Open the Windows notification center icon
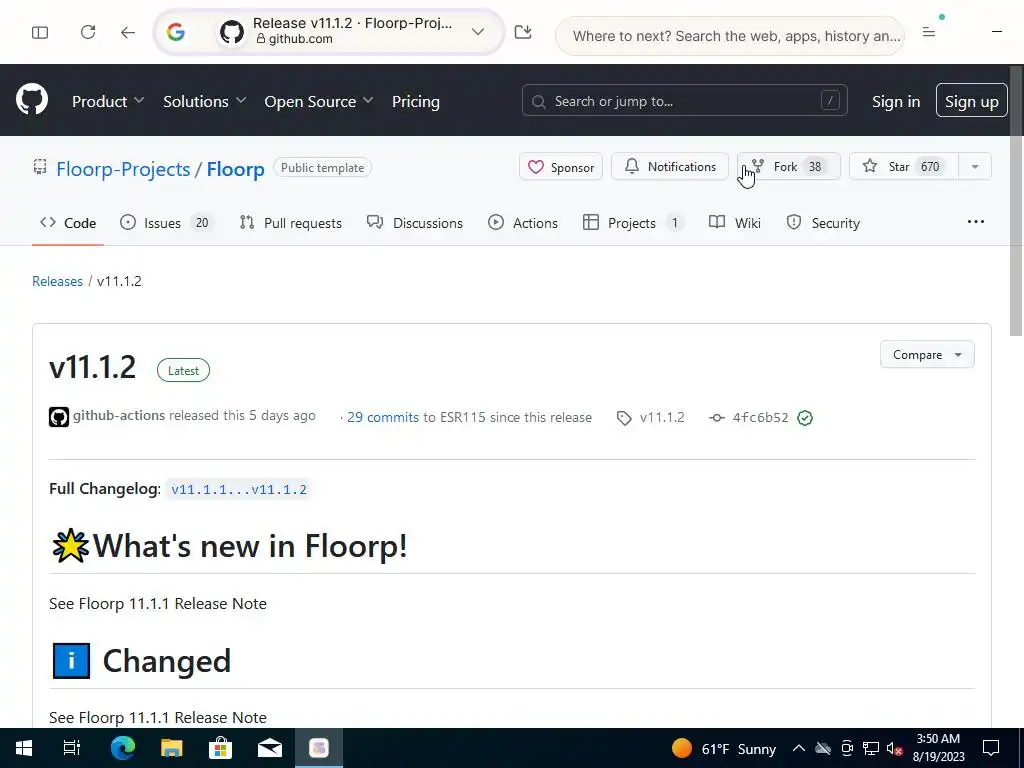 [x=991, y=748]
